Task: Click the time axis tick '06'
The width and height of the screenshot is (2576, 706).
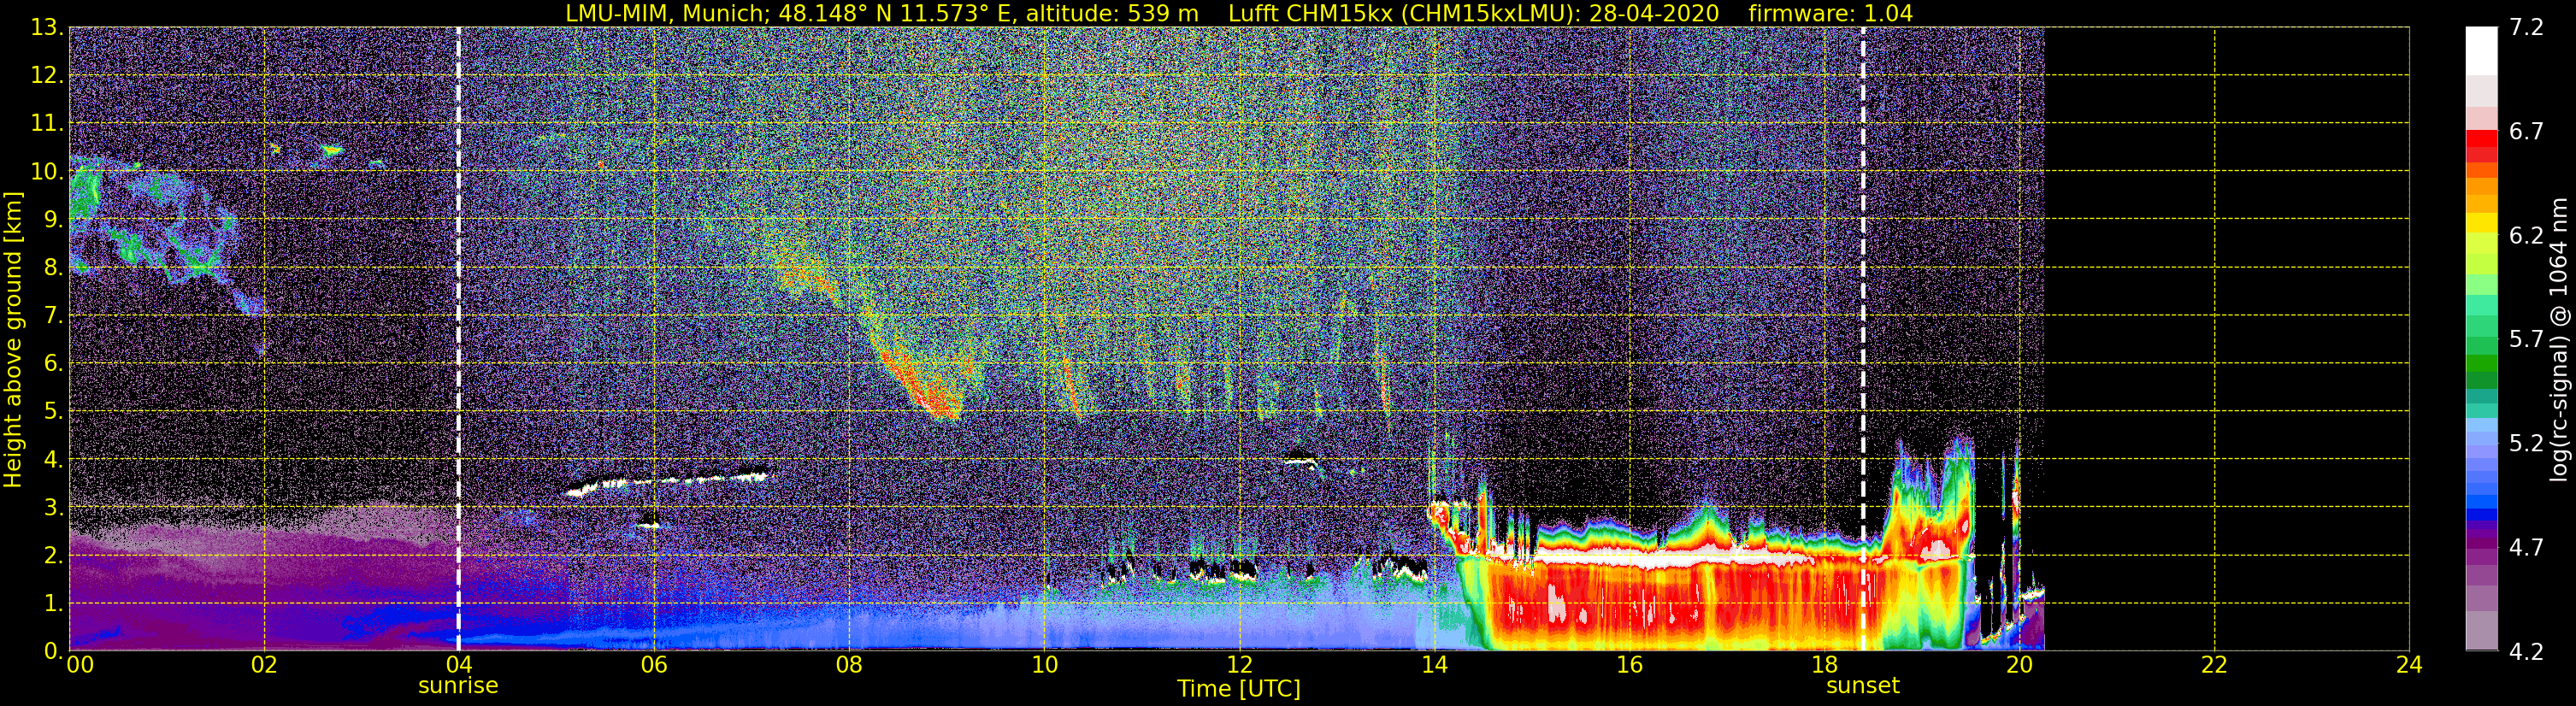Action: pyautogui.click(x=654, y=665)
